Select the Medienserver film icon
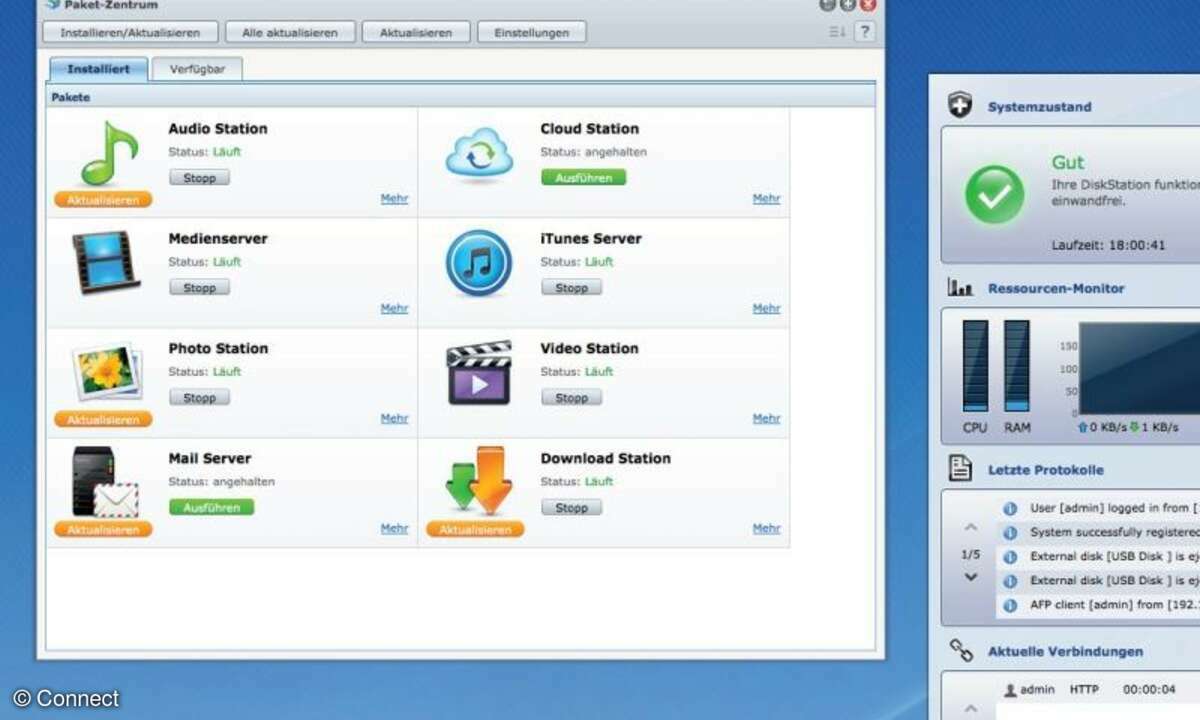This screenshot has height=720, width=1200. [x=105, y=264]
